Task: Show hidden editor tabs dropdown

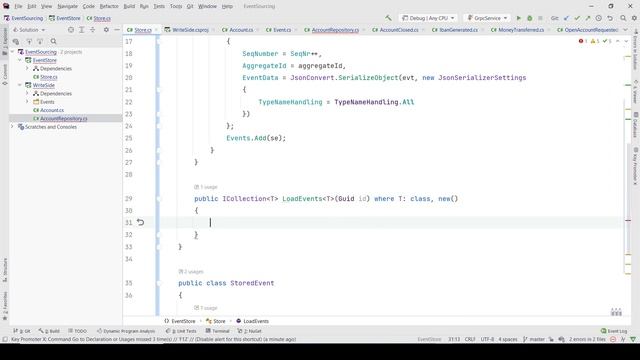Action: click(625, 30)
